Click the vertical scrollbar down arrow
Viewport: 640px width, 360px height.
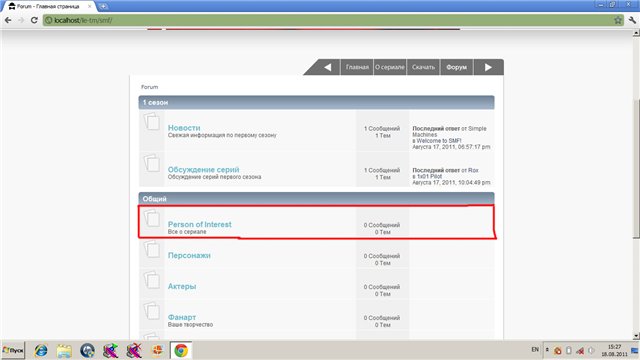[636, 336]
